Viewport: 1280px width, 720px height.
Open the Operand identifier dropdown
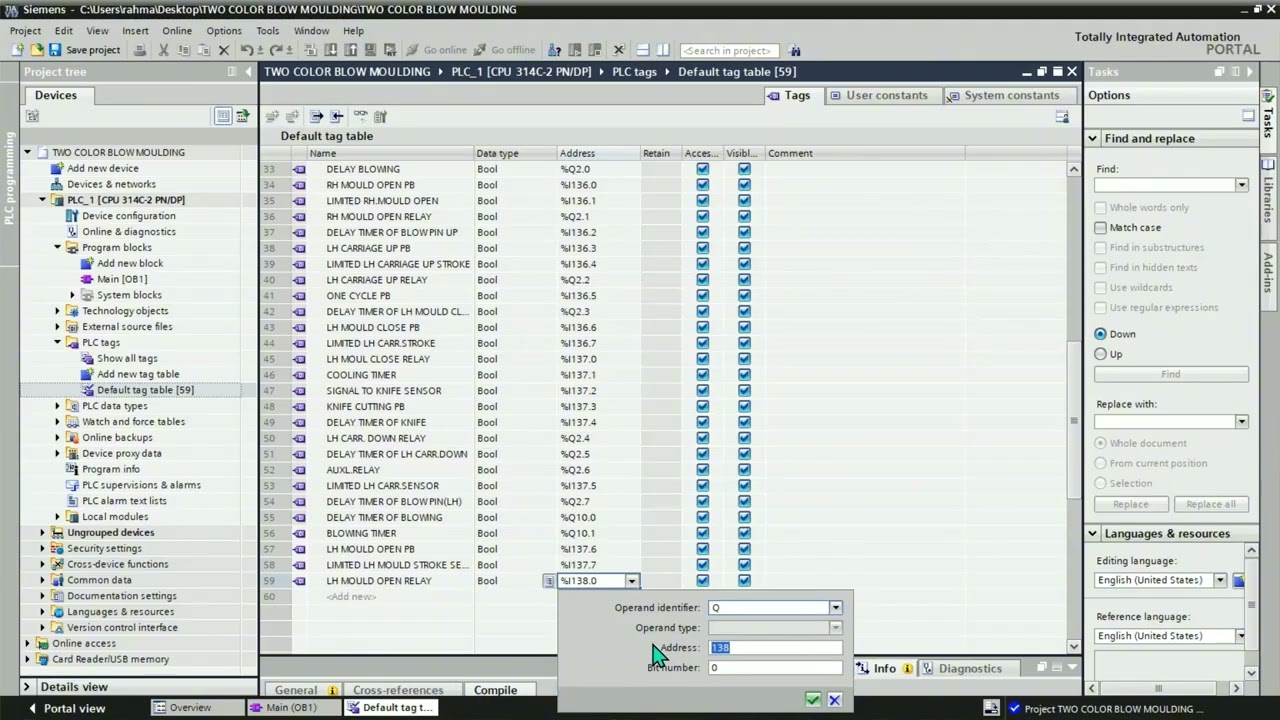(835, 608)
